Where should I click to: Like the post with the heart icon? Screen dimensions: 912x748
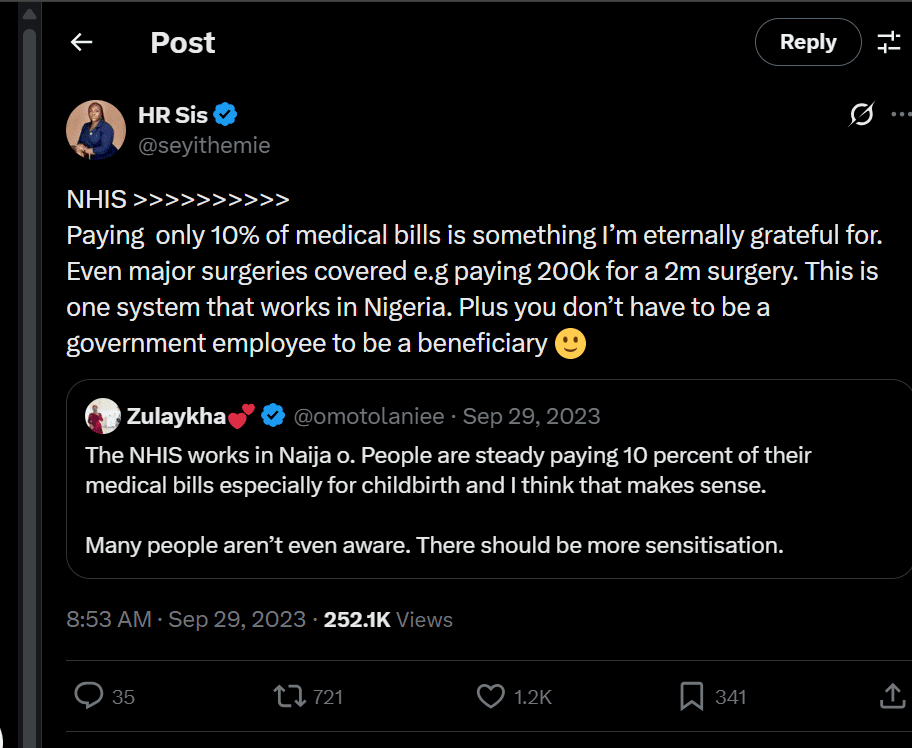[x=492, y=696]
